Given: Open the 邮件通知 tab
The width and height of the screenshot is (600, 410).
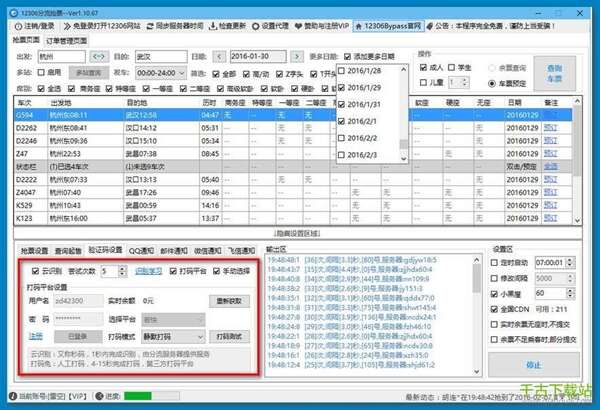Looking at the screenshot, I should 174,251.
